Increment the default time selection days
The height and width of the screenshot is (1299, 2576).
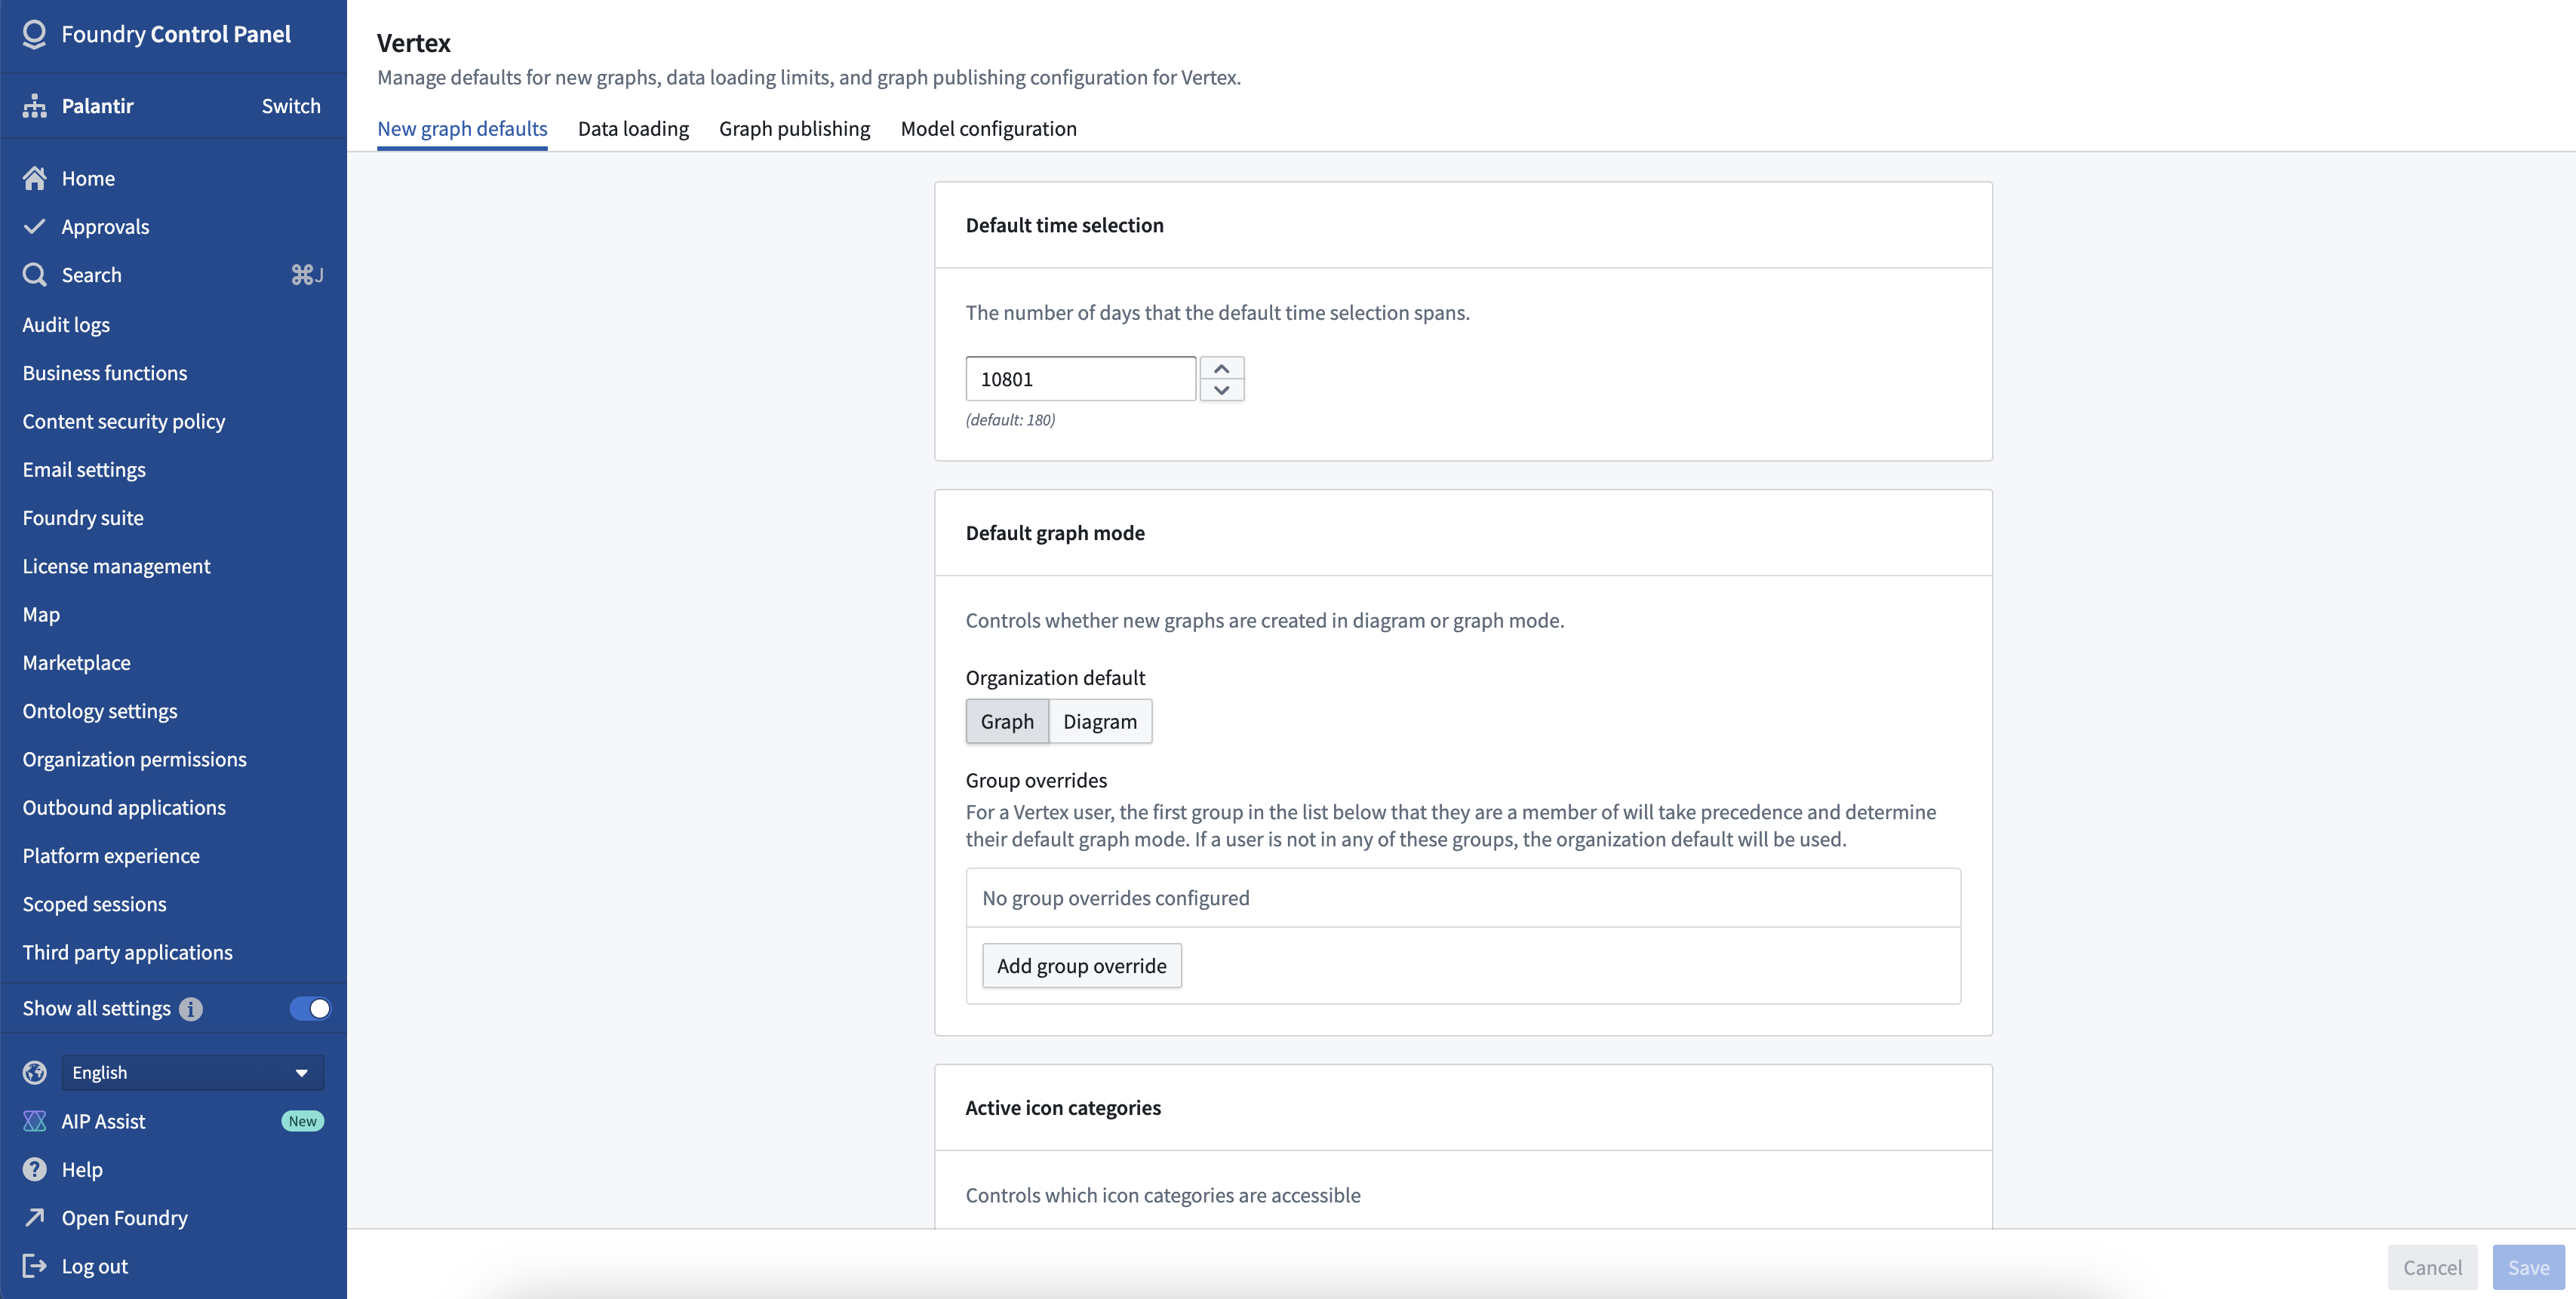click(1222, 367)
